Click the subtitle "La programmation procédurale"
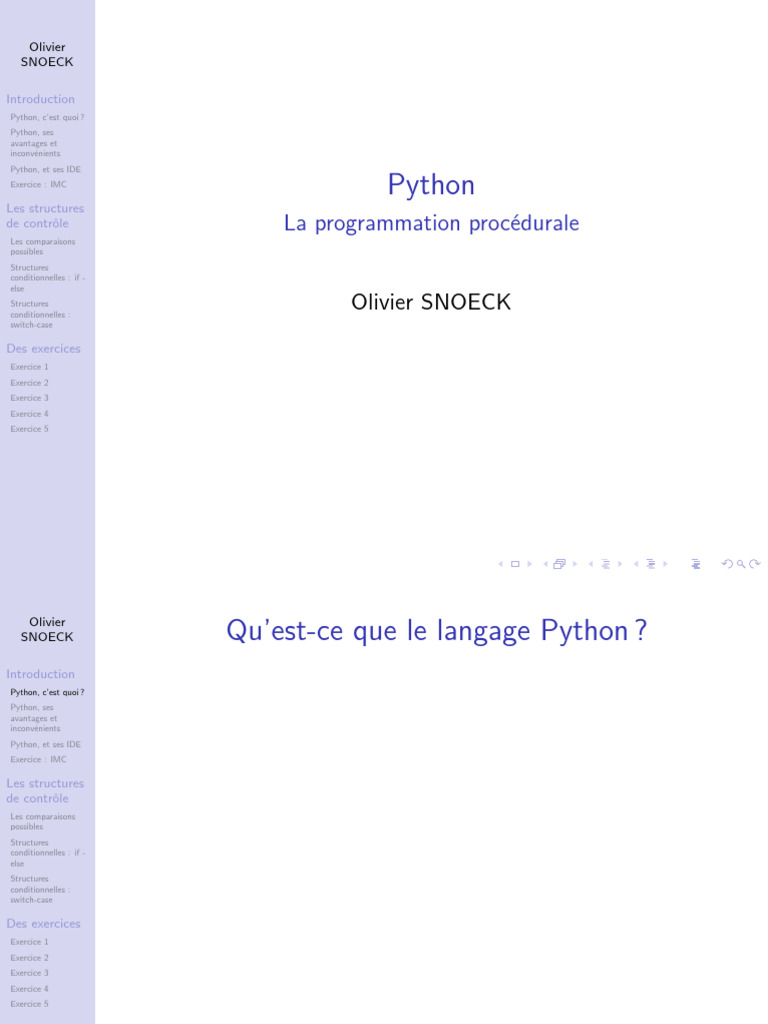768x1024 pixels. coord(431,223)
